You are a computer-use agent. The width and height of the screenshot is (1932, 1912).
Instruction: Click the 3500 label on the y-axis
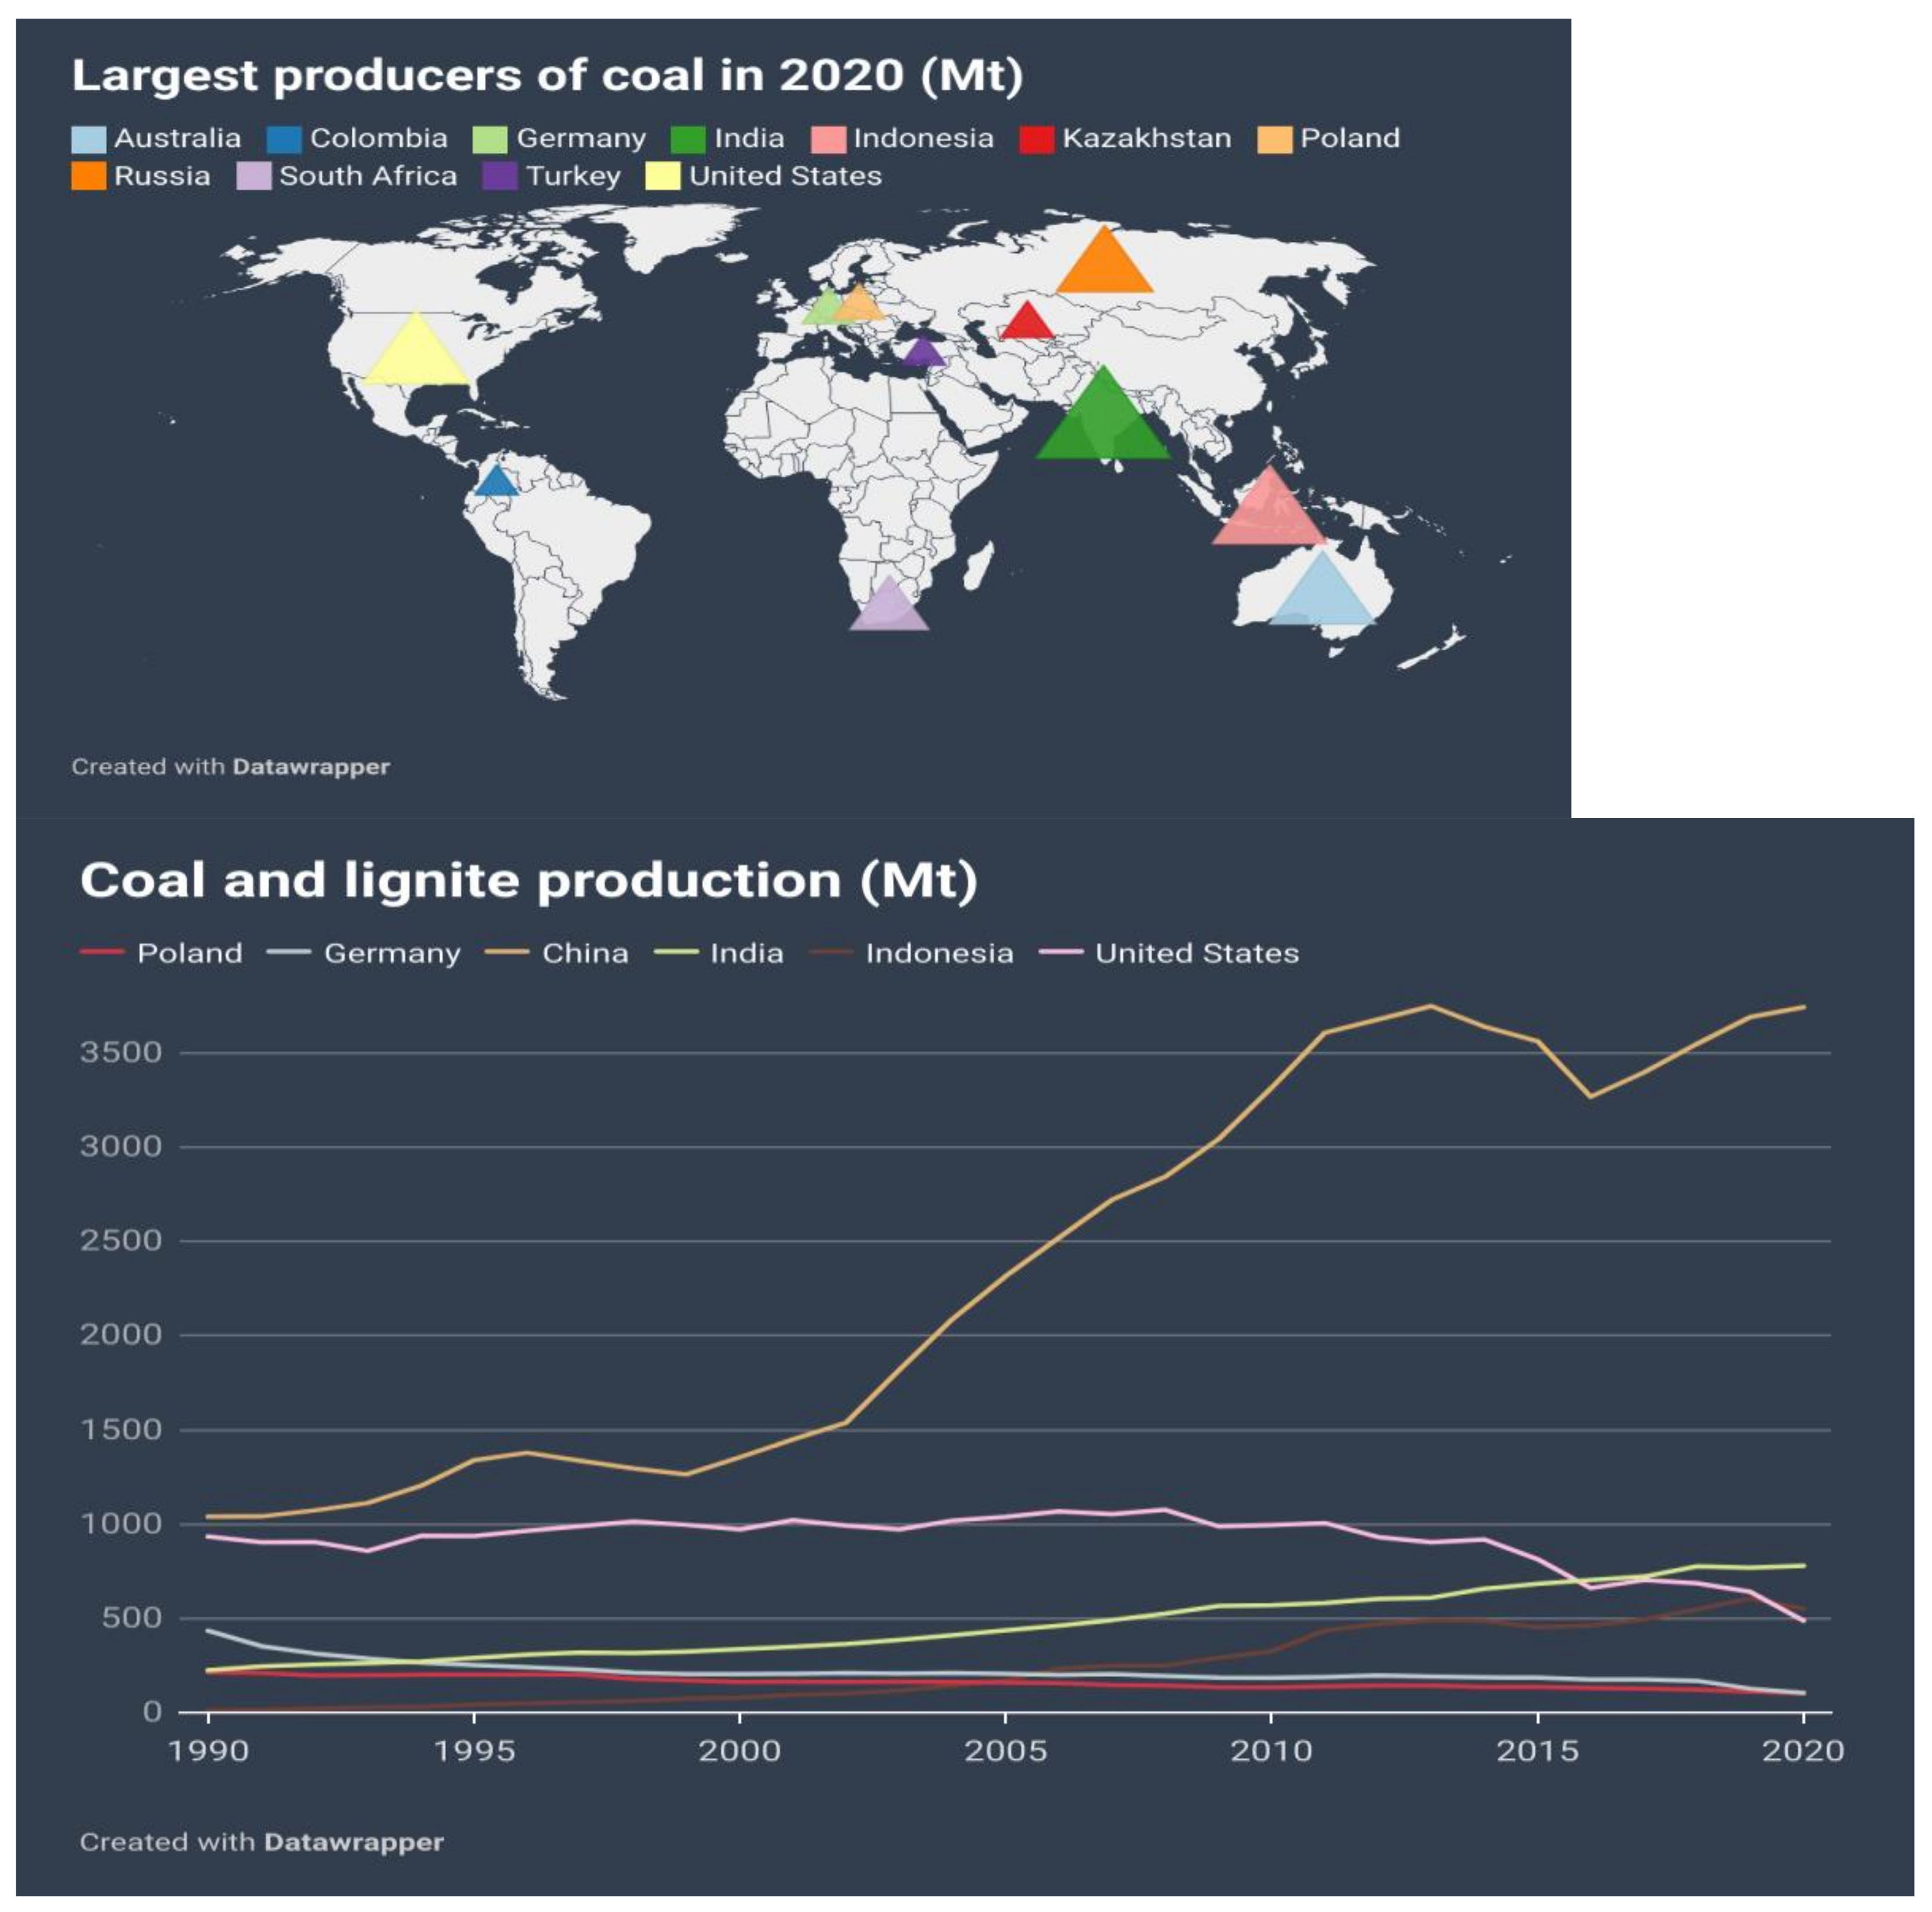click(120, 1052)
